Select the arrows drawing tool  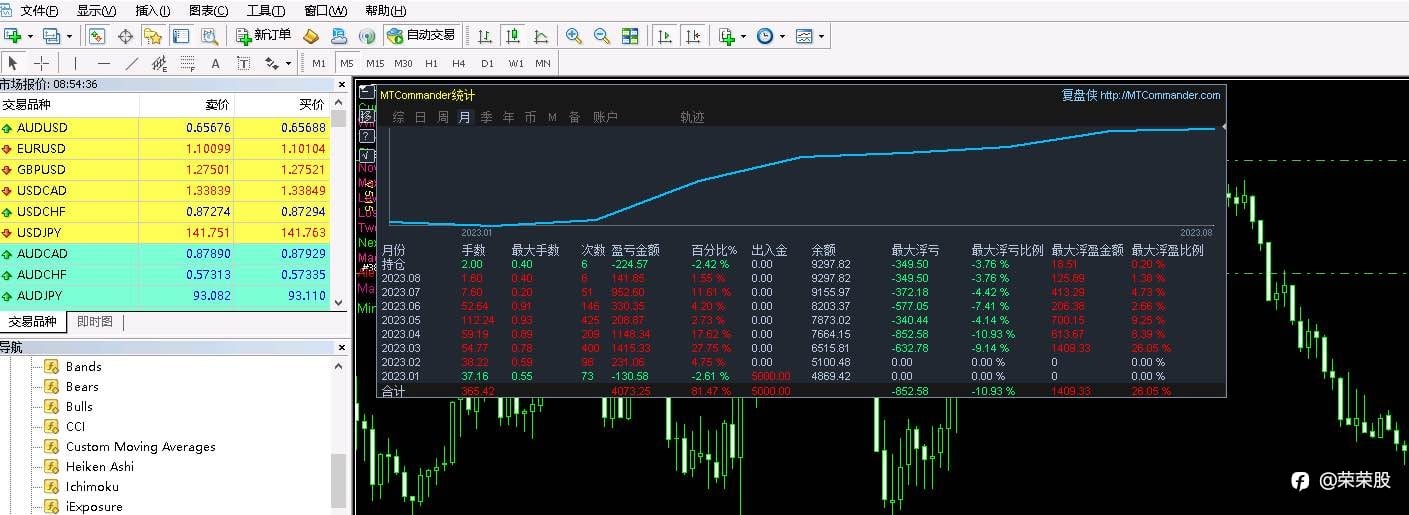[x=271, y=63]
